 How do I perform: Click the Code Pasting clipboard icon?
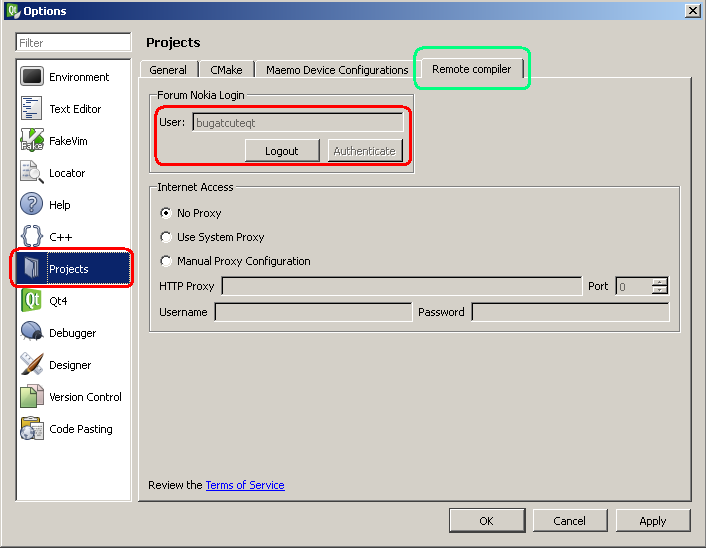tap(32, 428)
